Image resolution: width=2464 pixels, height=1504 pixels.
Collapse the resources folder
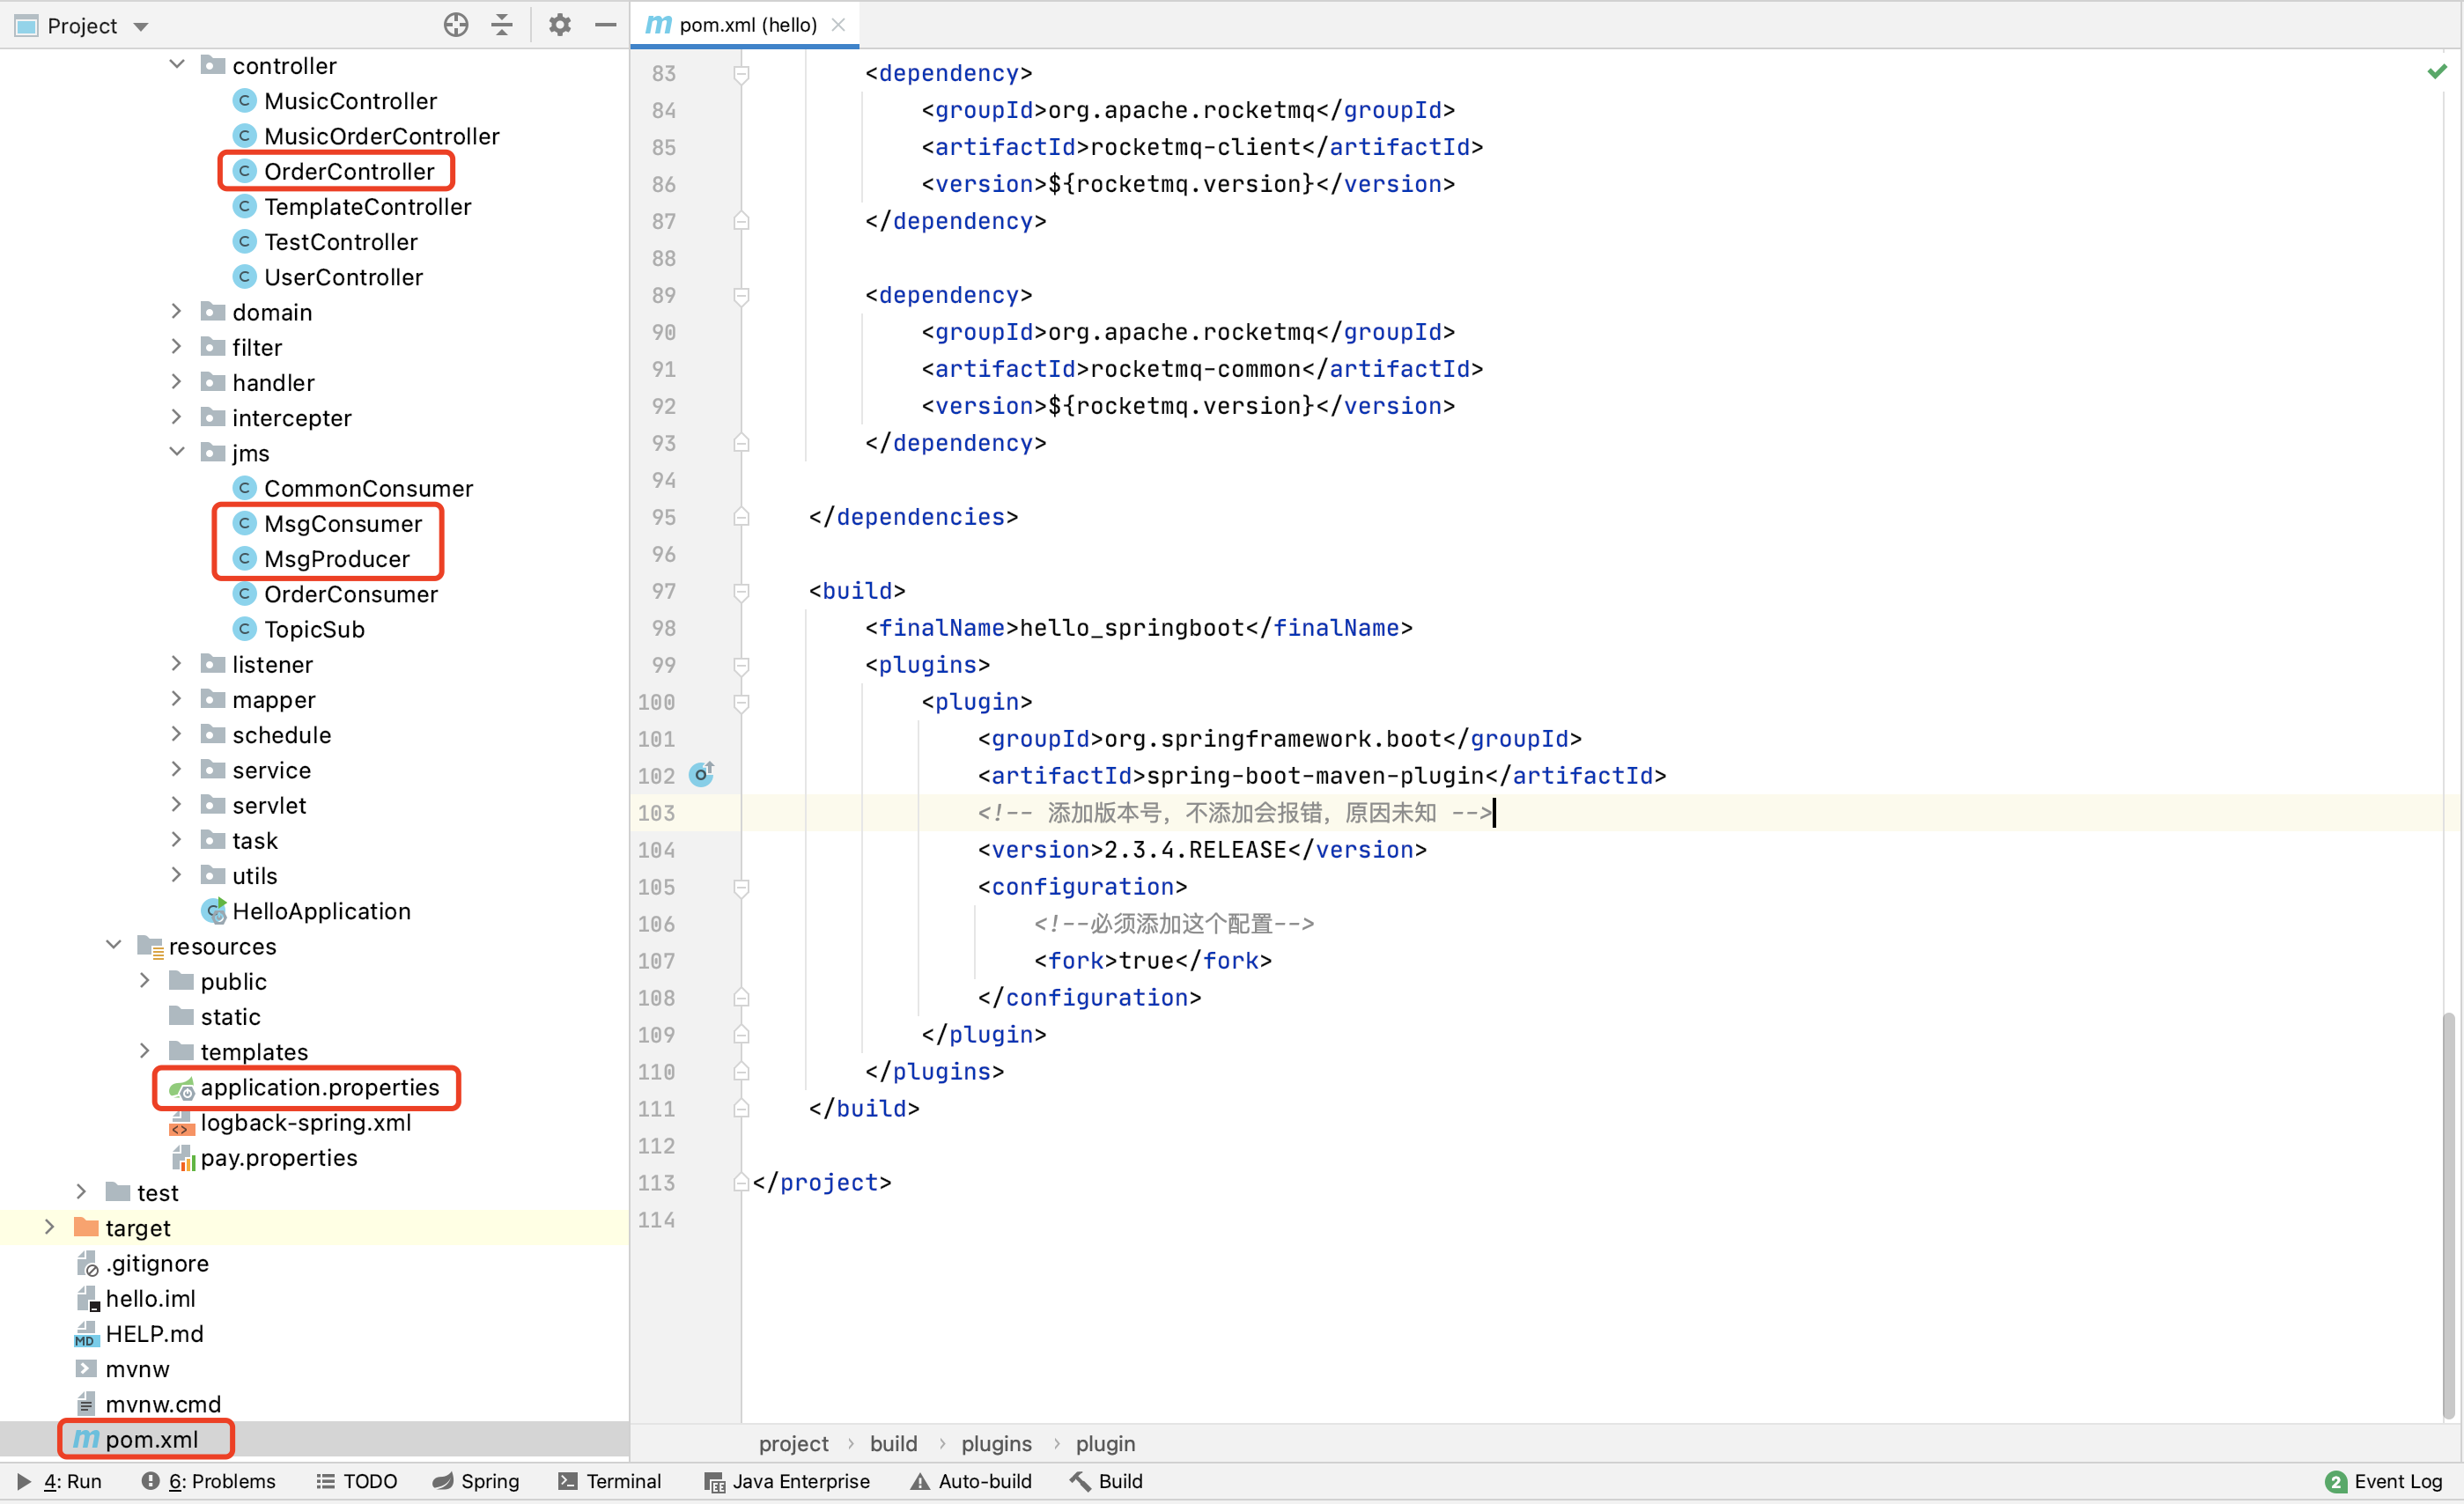click(114, 946)
